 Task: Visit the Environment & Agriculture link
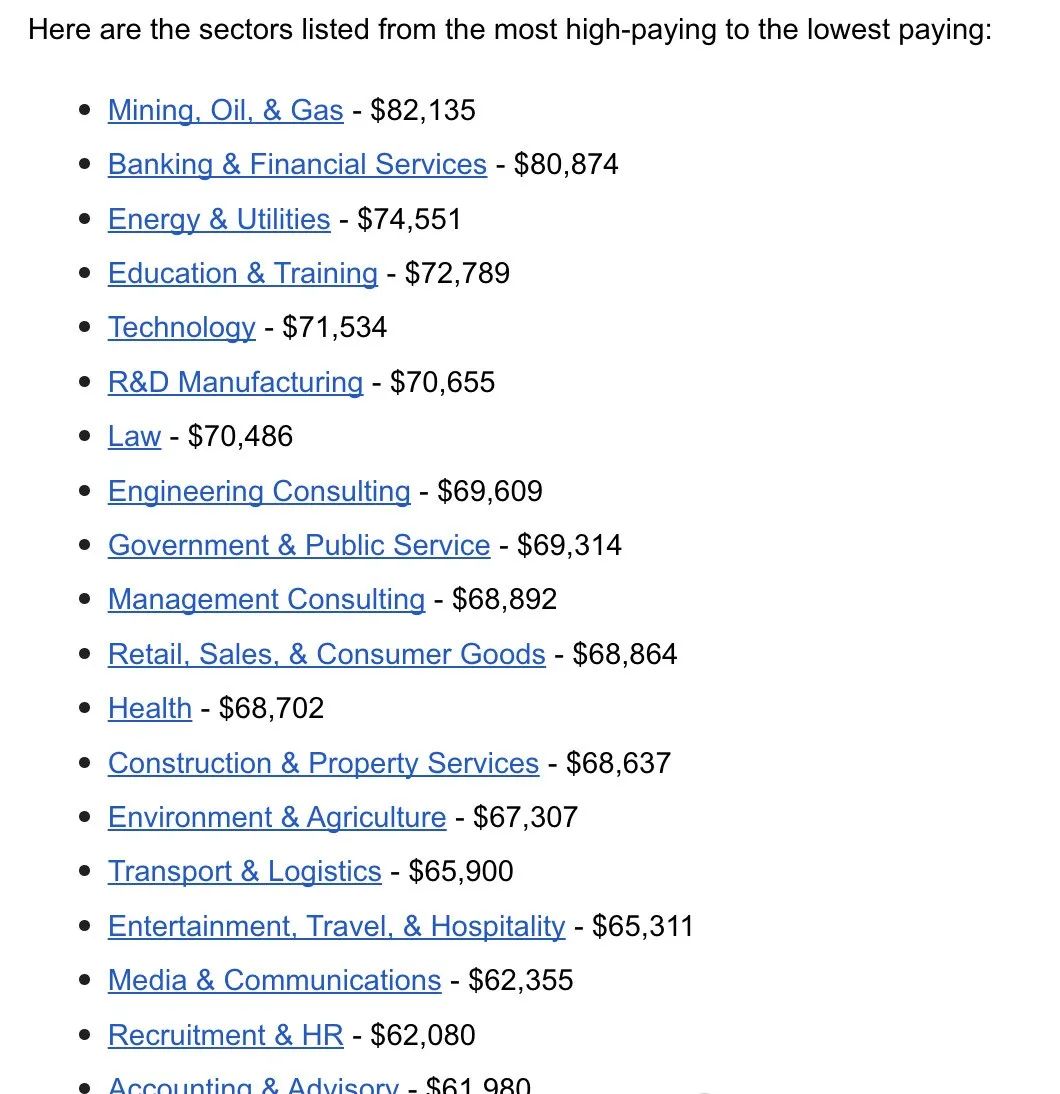click(x=277, y=817)
